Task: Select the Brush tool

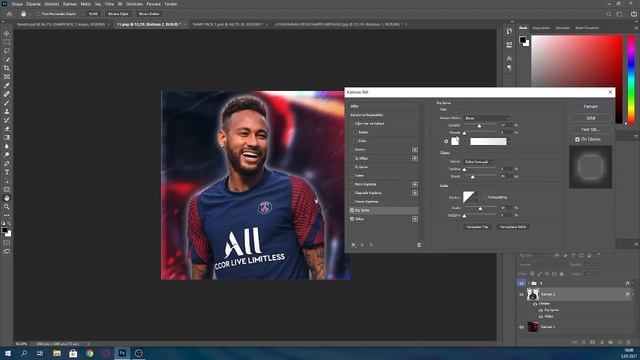Action: 7,102
